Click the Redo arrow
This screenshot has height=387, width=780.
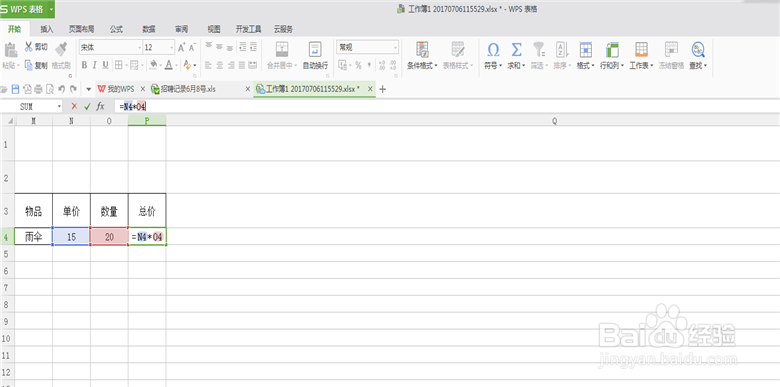coord(73,89)
